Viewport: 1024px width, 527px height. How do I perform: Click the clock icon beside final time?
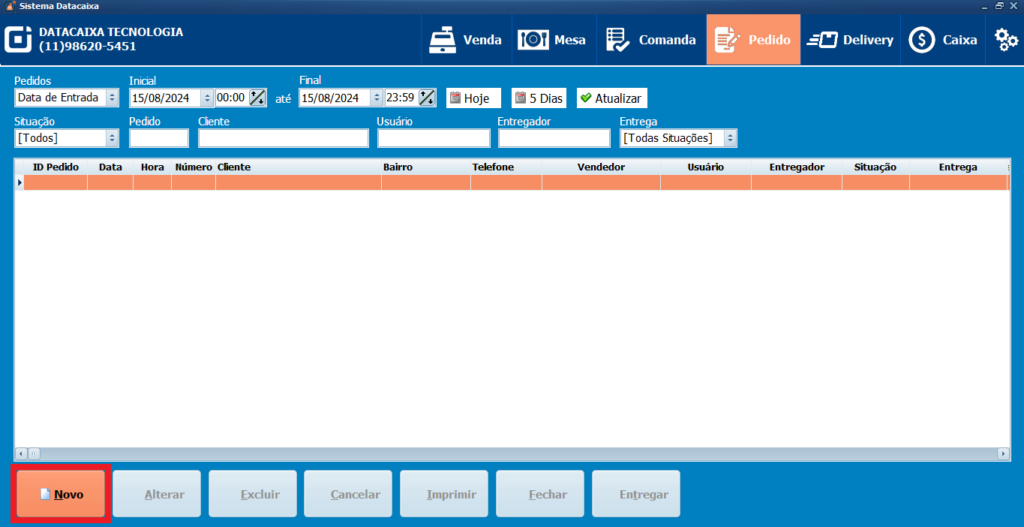[x=427, y=98]
